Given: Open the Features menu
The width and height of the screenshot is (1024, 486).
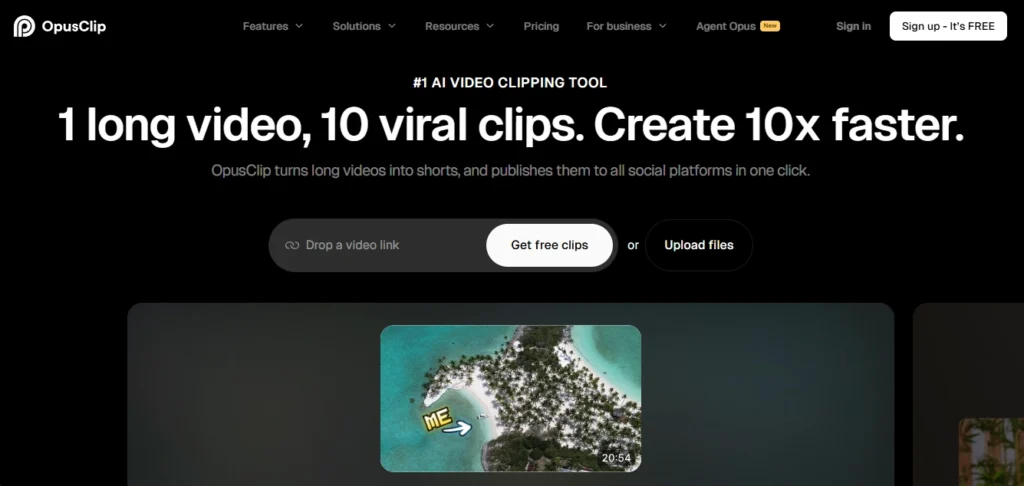Looking at the screenshot, I should pyautogui.click(x=265, y=26).
